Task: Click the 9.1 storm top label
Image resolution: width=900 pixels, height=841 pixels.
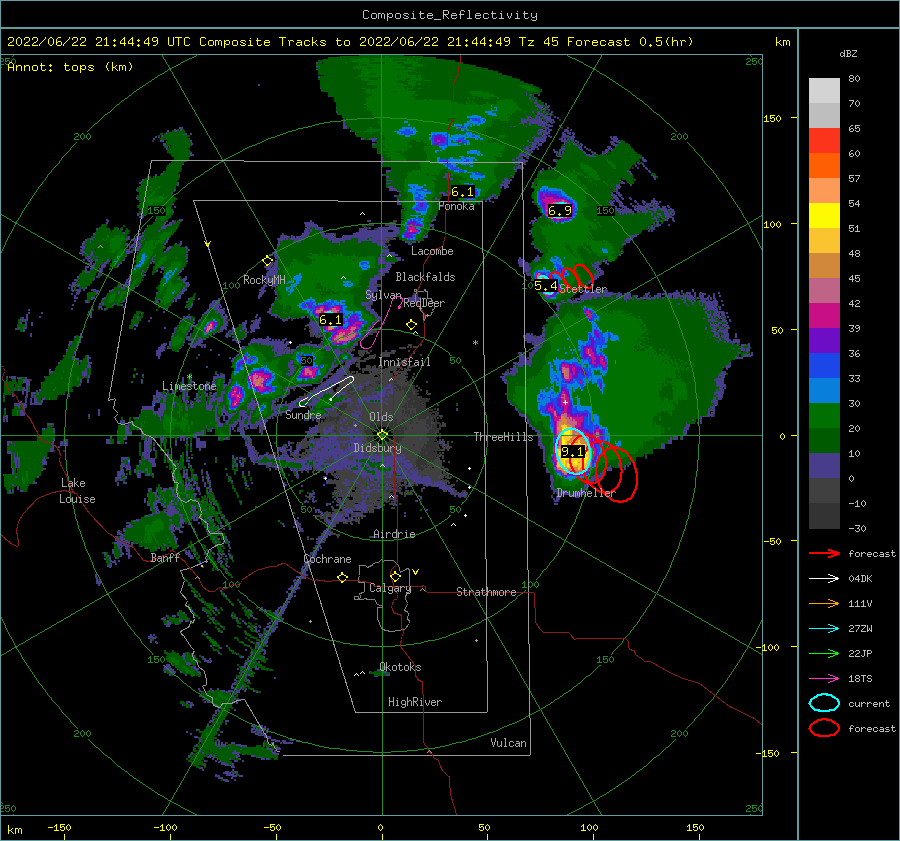Action: 572,452
